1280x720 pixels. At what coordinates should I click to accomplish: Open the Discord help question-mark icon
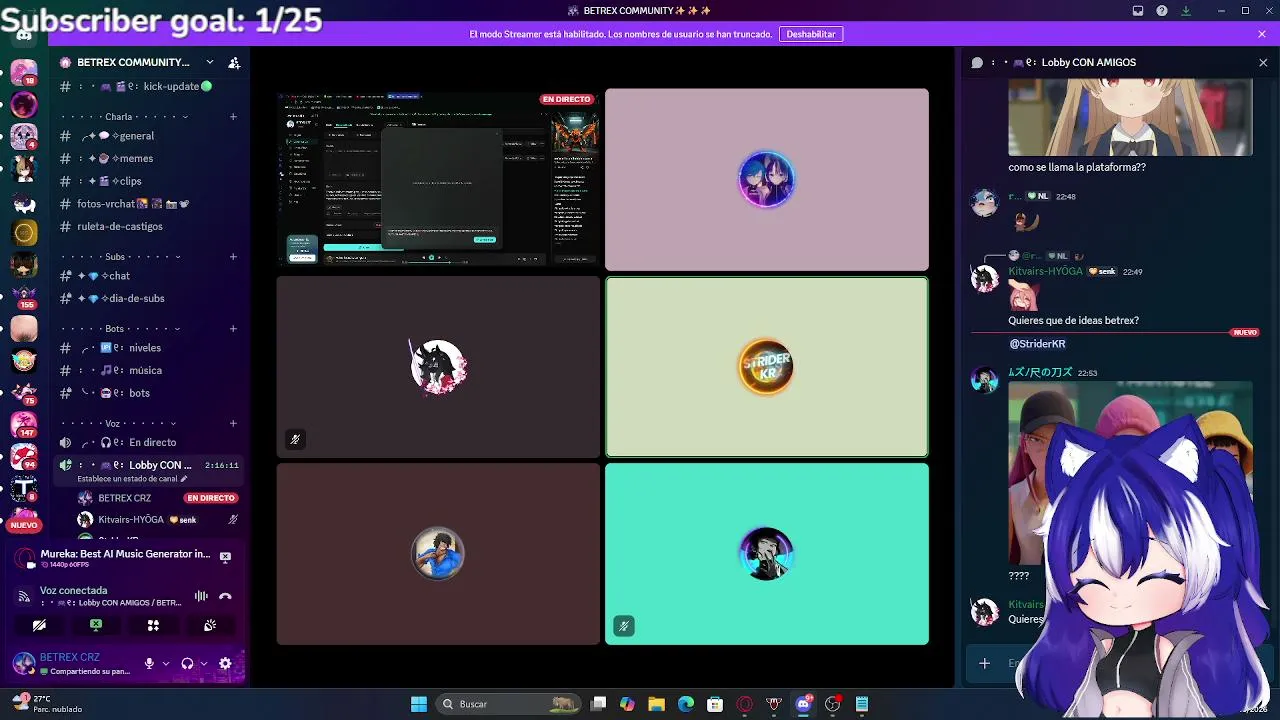point(1162,11)
